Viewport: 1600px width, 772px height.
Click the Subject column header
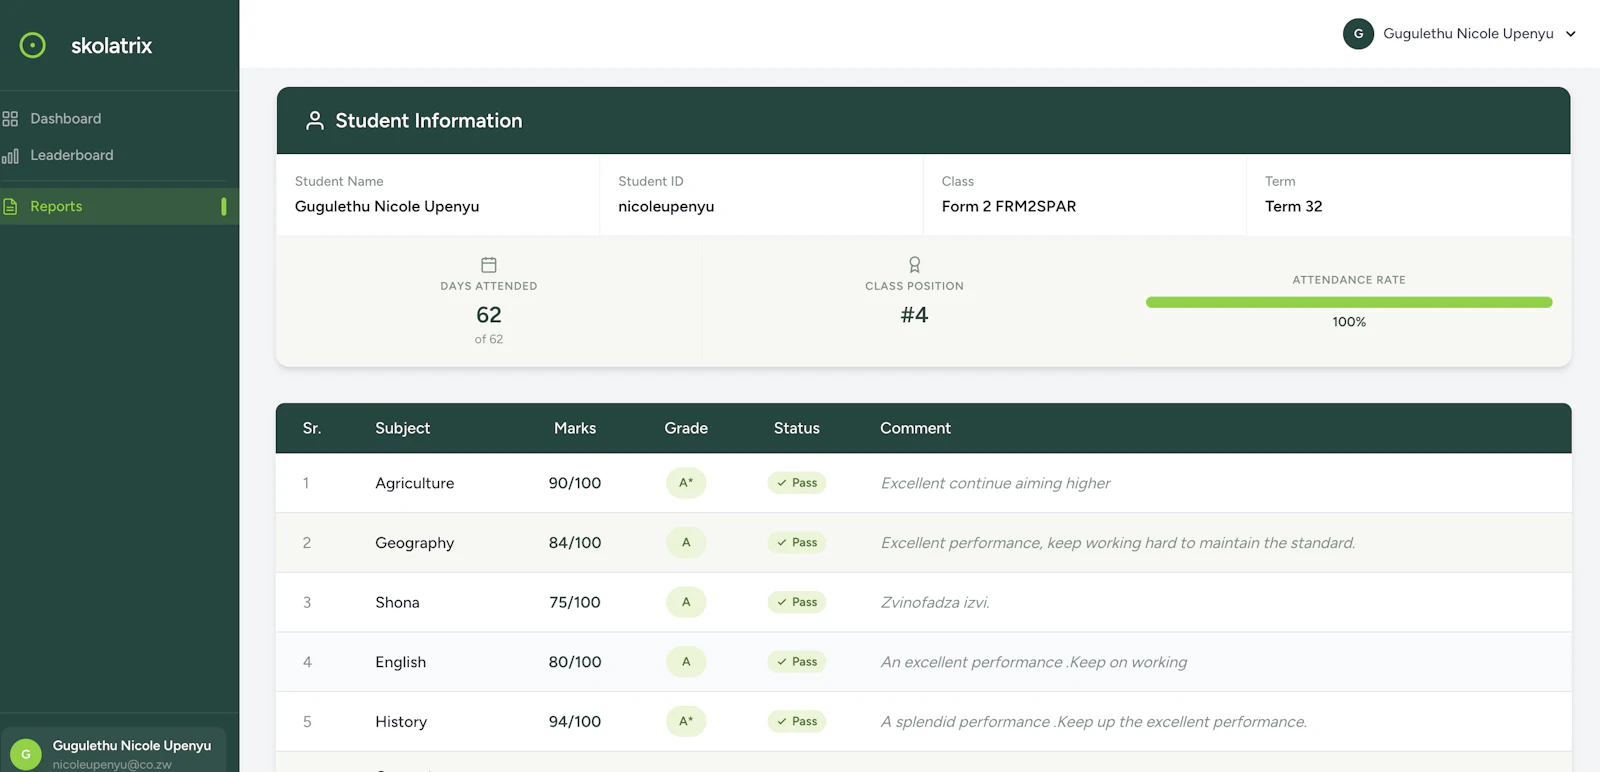tap(402, 428)
